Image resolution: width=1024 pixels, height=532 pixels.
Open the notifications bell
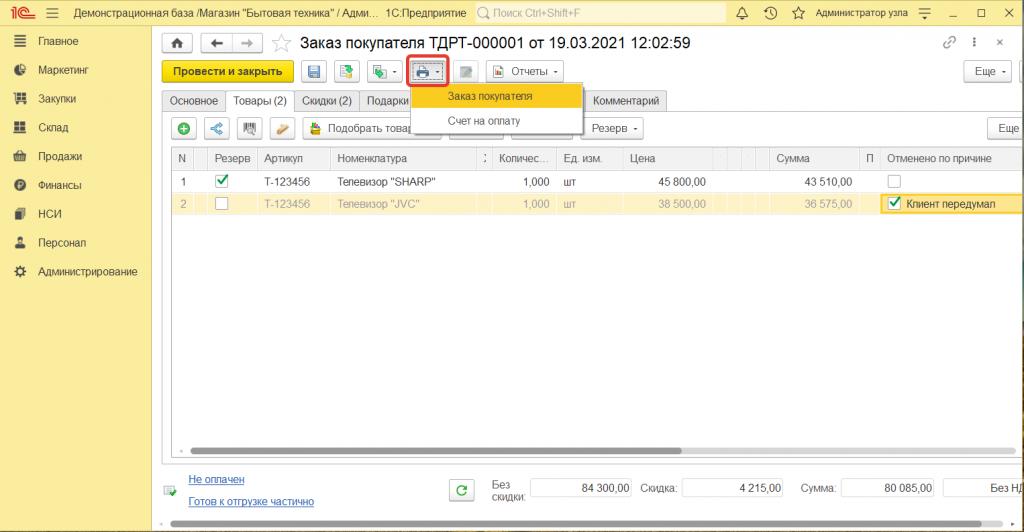coord(742,13)
